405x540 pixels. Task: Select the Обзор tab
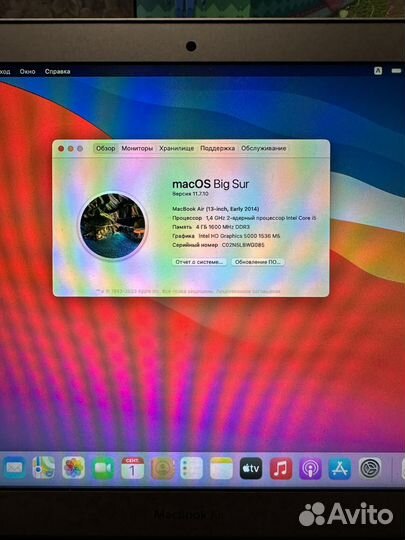pos(105,148)
